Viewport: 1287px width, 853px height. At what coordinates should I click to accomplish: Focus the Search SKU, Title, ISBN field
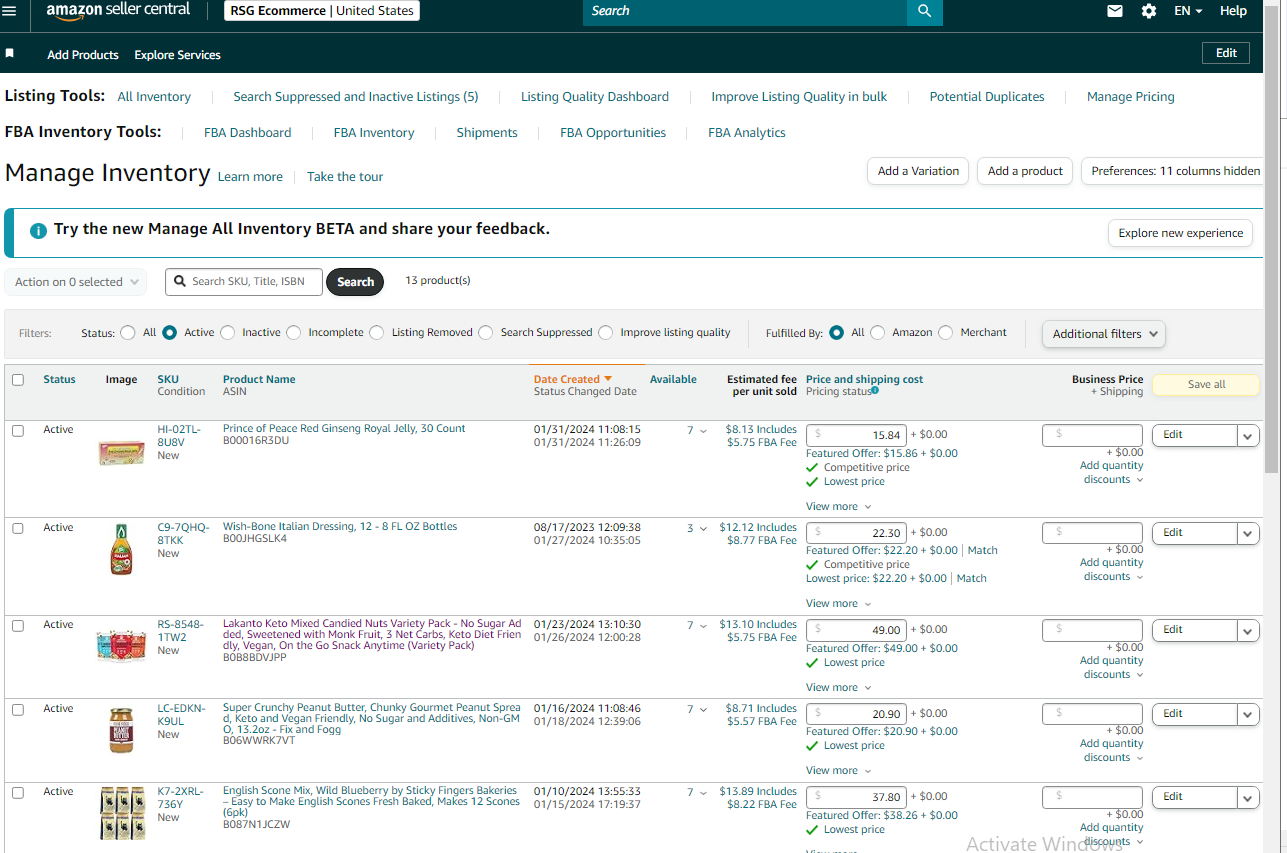(x=244, y=282)
